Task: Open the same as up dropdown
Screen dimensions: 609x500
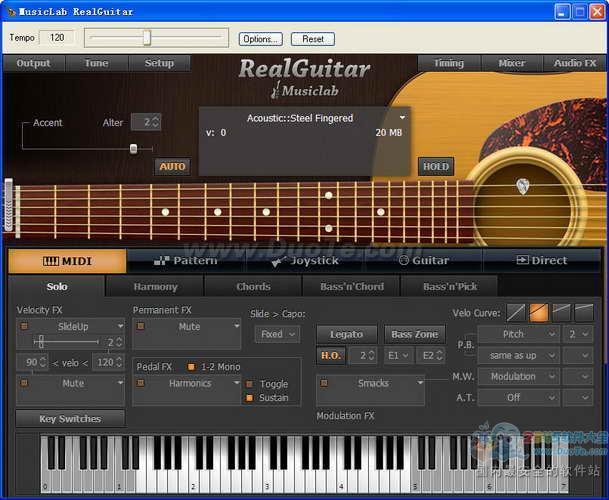Action: tap(519, 355)
